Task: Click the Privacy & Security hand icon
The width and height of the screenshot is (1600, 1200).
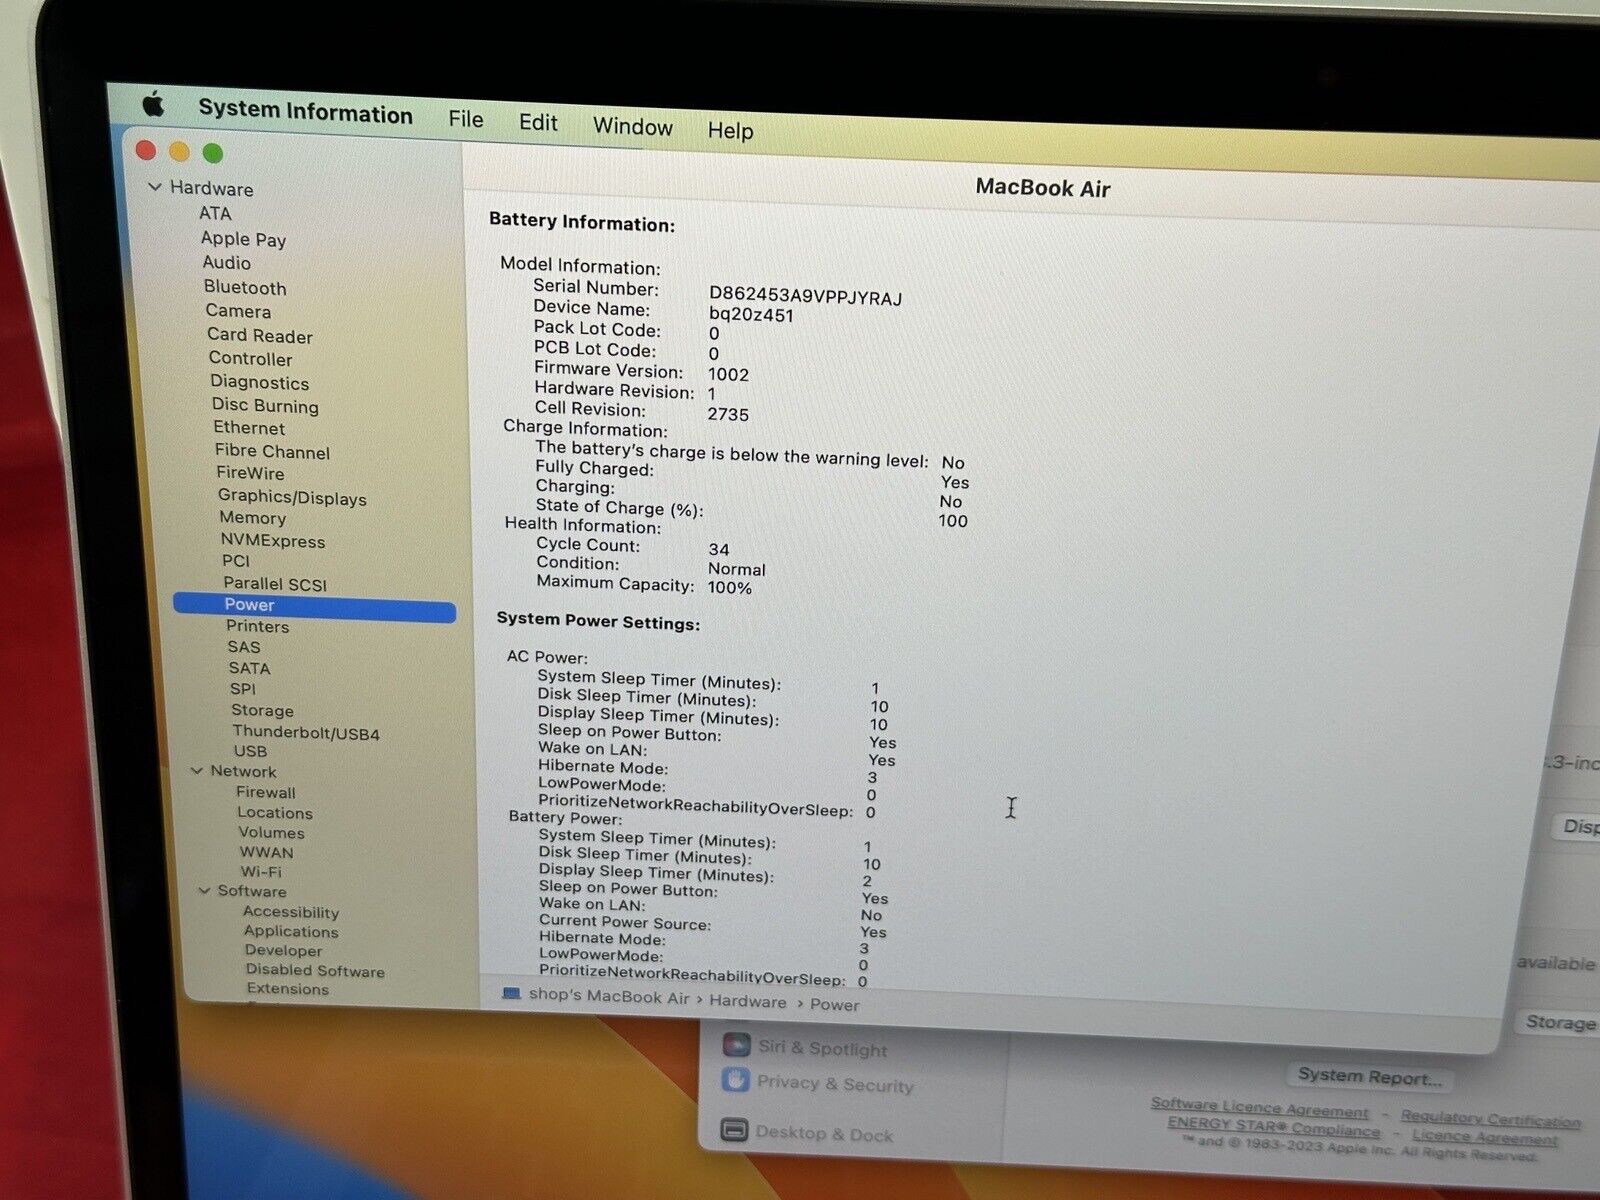Action: coord(735,1080)
